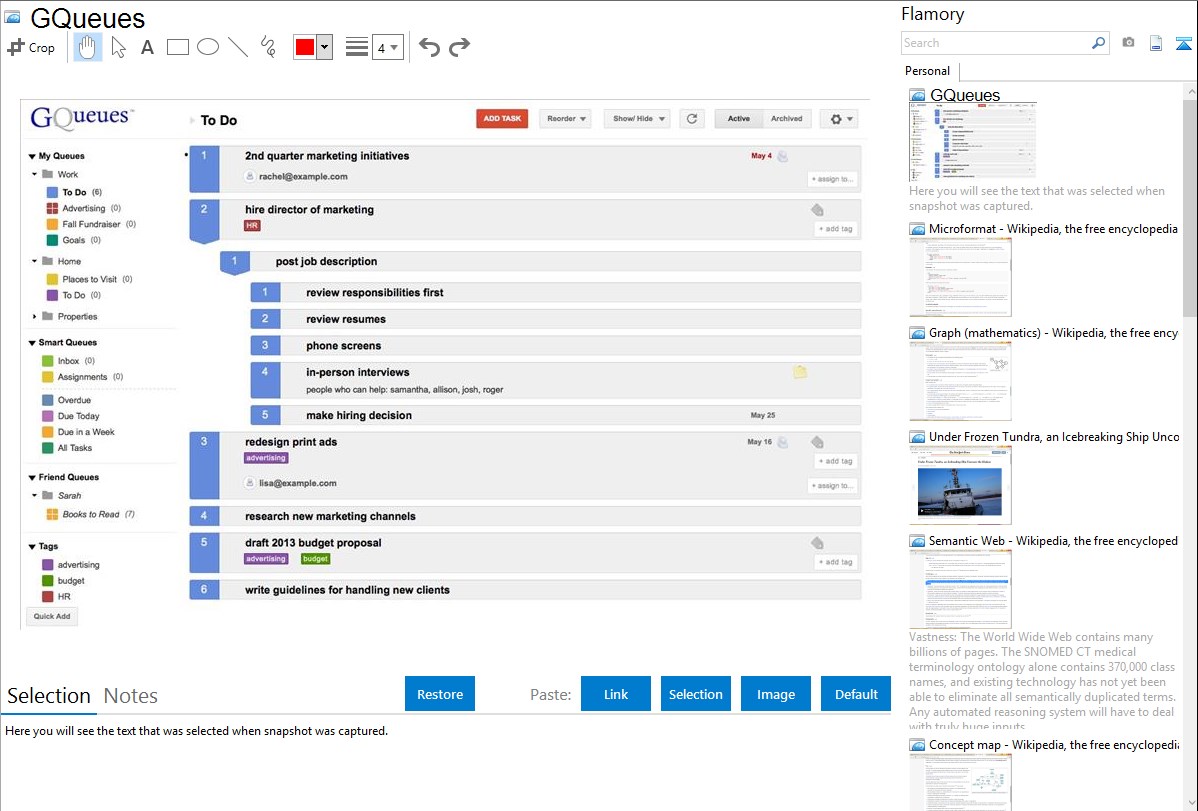Select the Crop tool
The width and height of the screenshot is (1198, 811).
[x=31, y=47]
